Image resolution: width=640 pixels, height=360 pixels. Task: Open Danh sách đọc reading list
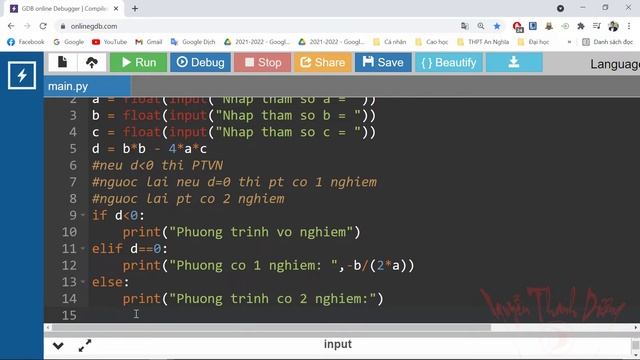[607, 42]
